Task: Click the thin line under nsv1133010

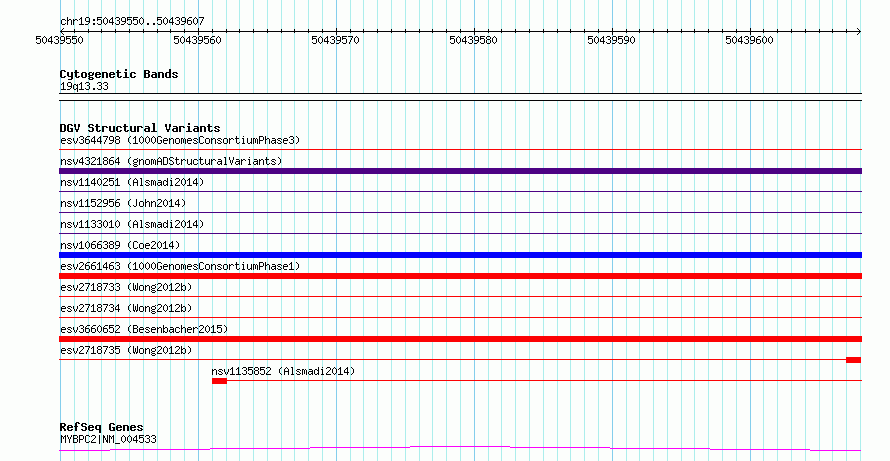Action: (460, 233)
